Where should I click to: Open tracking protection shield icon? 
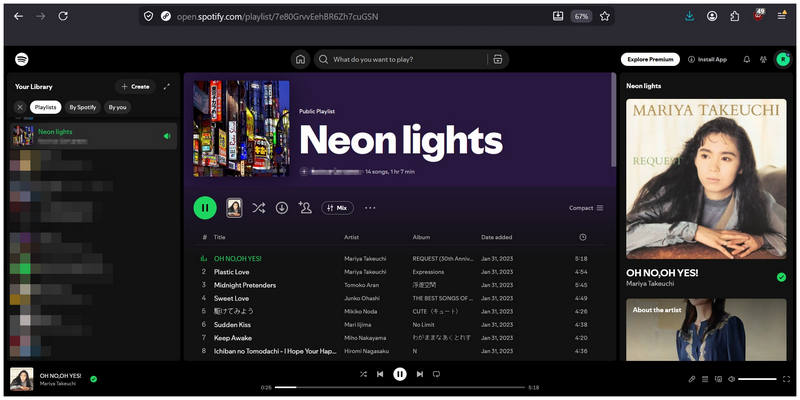click(148, 16)
